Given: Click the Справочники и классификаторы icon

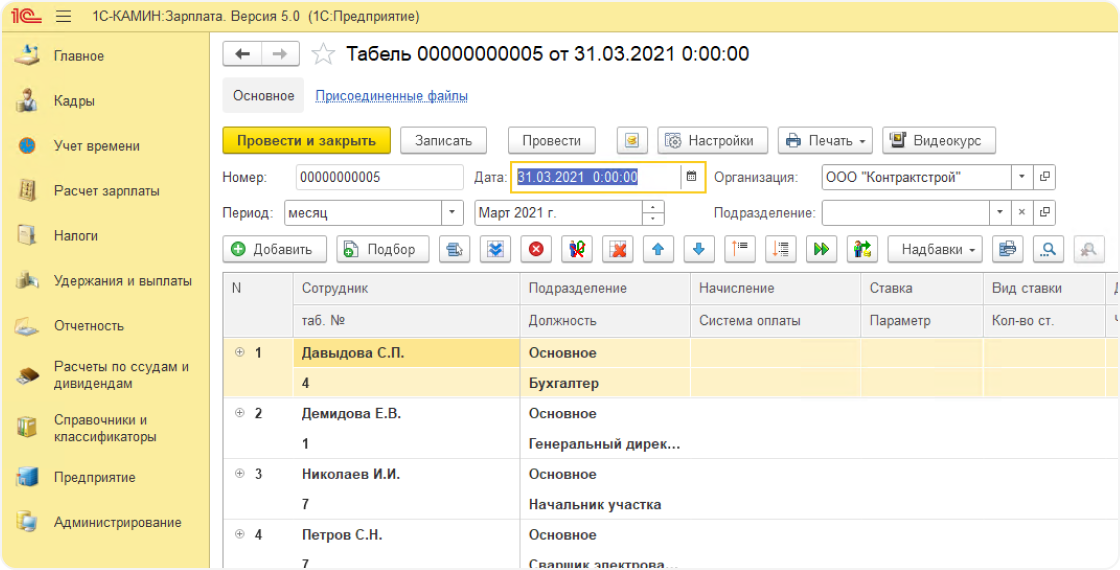Looking at the screenshot, I should (27, 428).
